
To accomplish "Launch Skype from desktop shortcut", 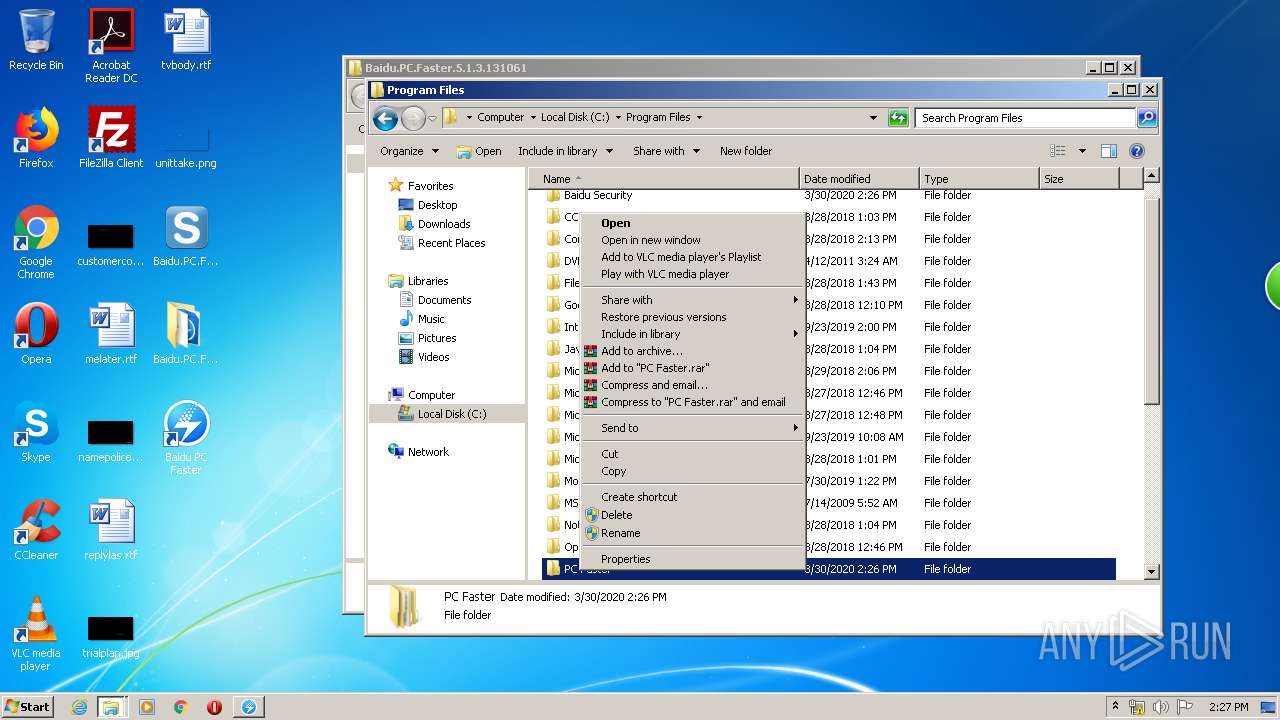I will click(x=36, y=432).
